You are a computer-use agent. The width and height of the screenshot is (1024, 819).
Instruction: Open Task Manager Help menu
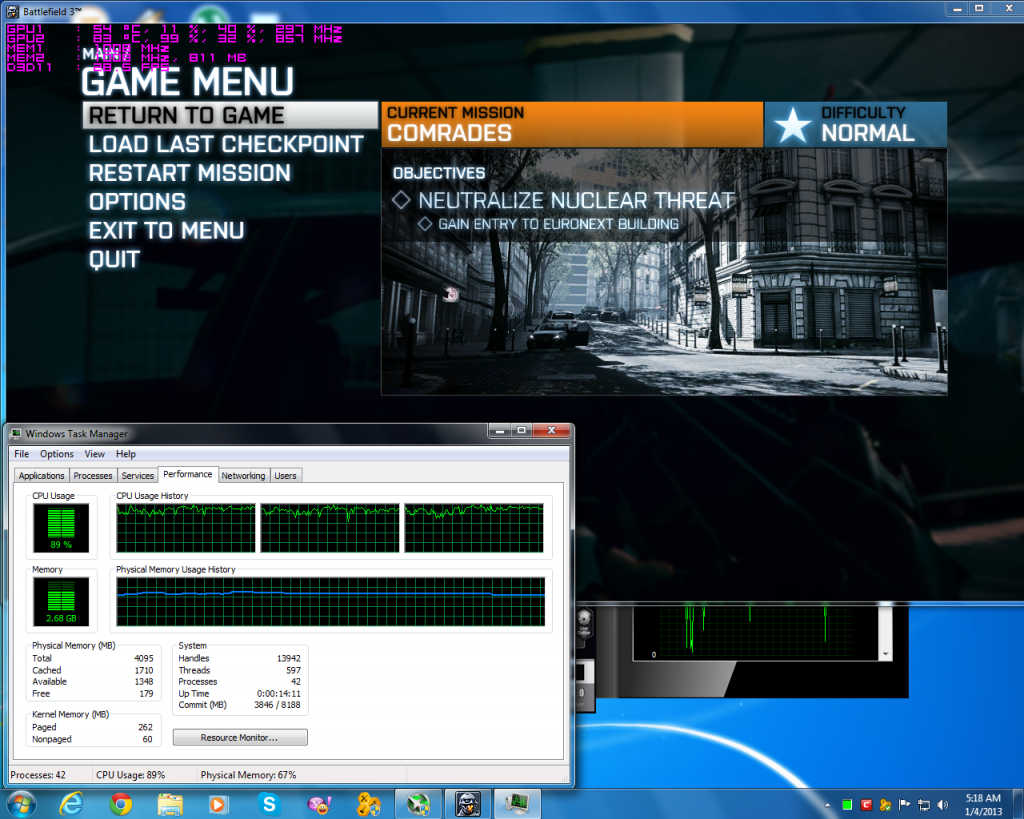[126, 454]
